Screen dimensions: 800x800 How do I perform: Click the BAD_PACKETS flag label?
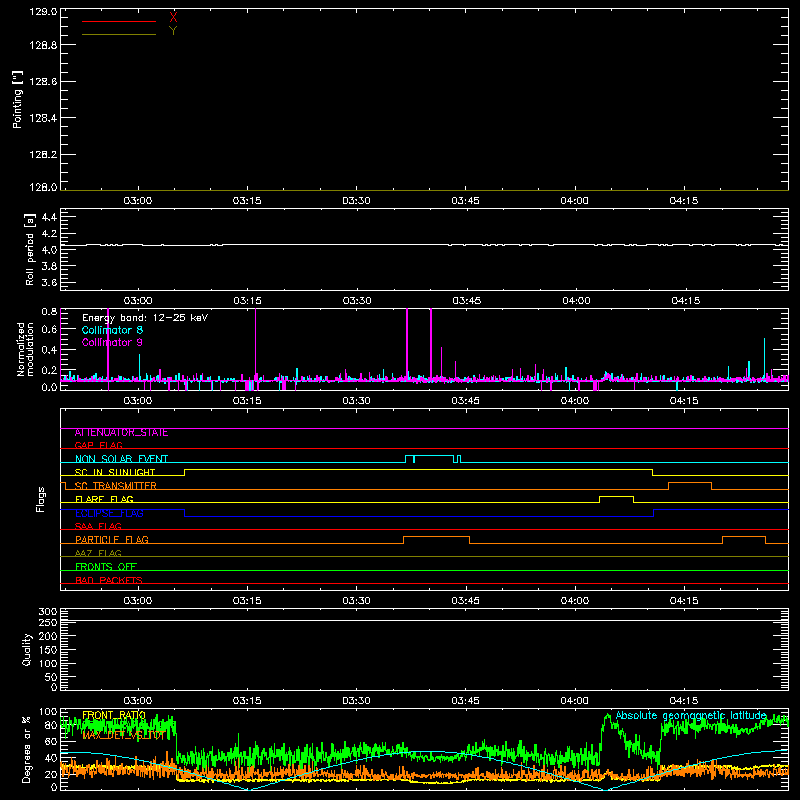pyautogui.click(x=109, y=580)
